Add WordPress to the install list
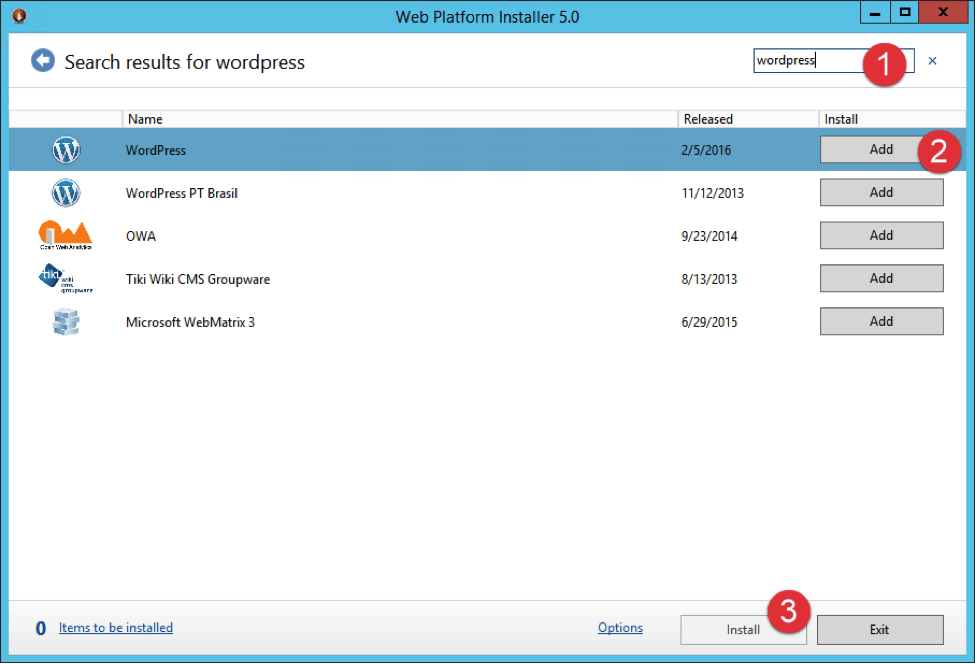 click(881, 148)
